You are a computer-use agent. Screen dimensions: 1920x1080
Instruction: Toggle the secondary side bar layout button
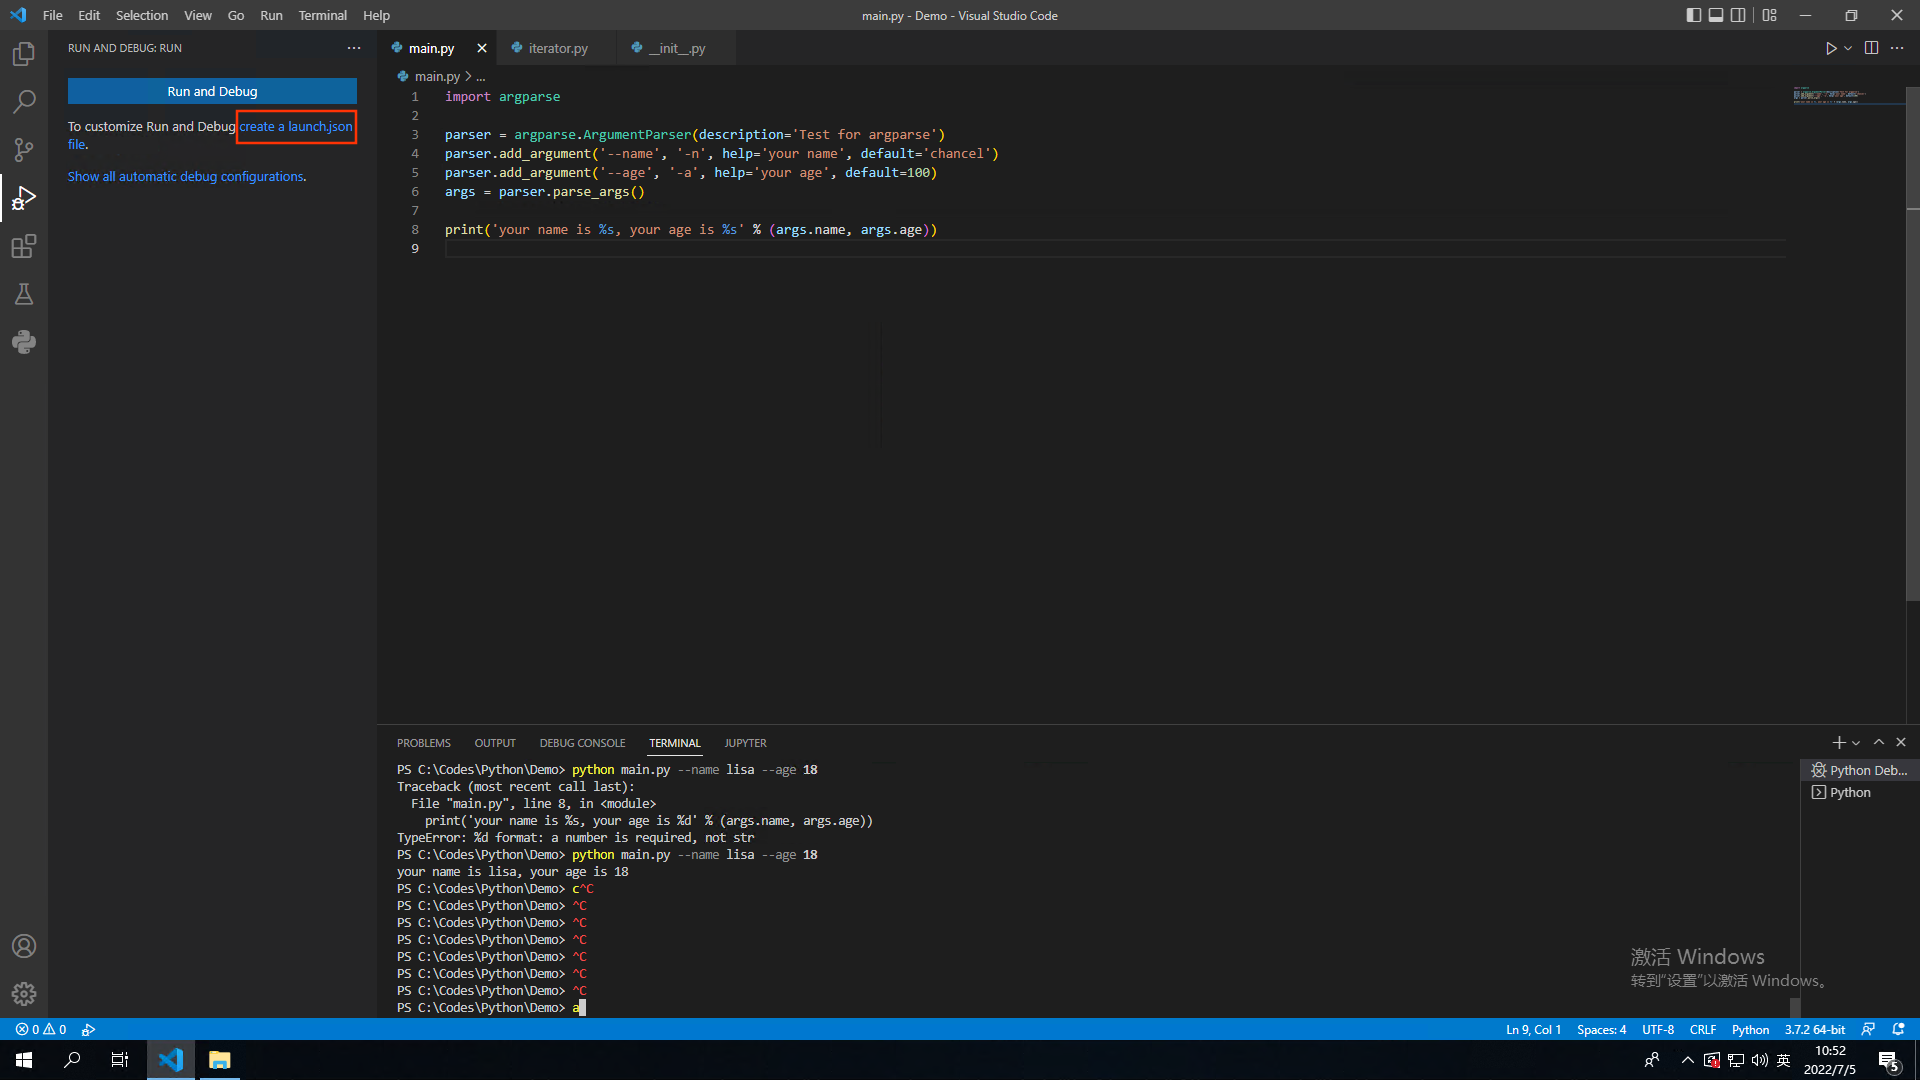point(1738,15)
